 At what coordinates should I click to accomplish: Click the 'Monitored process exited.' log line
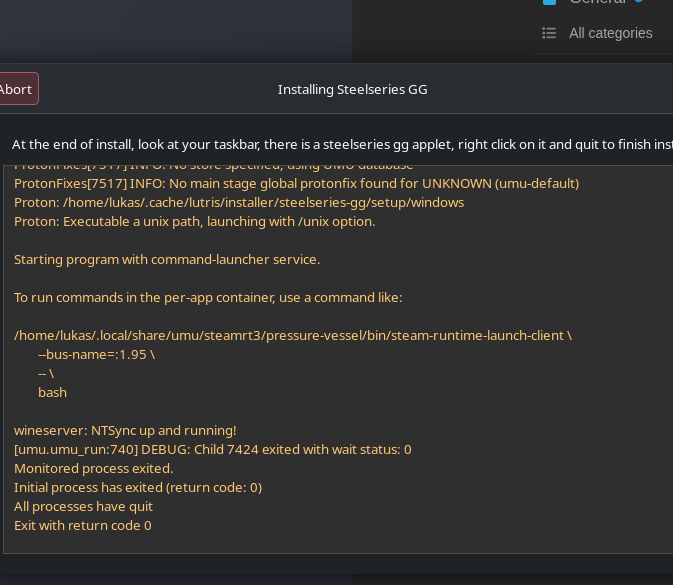point(94,468)
